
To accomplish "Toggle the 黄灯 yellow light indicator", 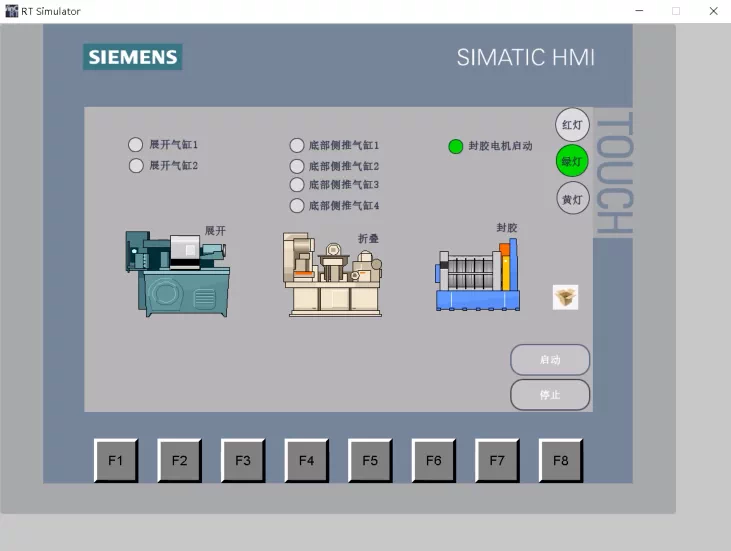I will [572, 199].
